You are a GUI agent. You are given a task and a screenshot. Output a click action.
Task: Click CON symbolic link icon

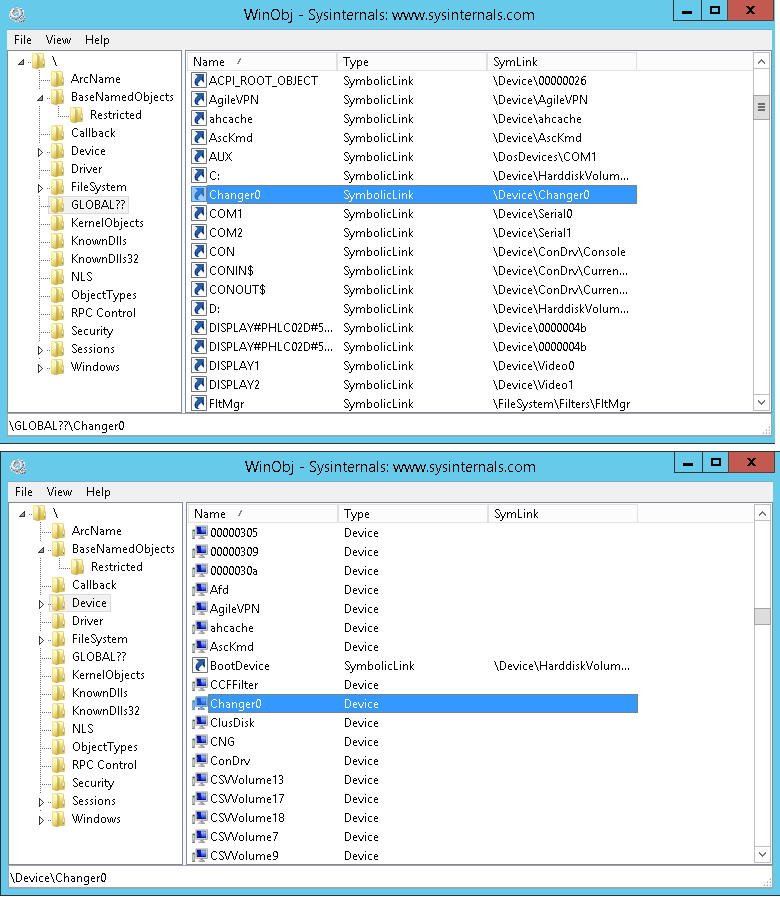point(199,251)
